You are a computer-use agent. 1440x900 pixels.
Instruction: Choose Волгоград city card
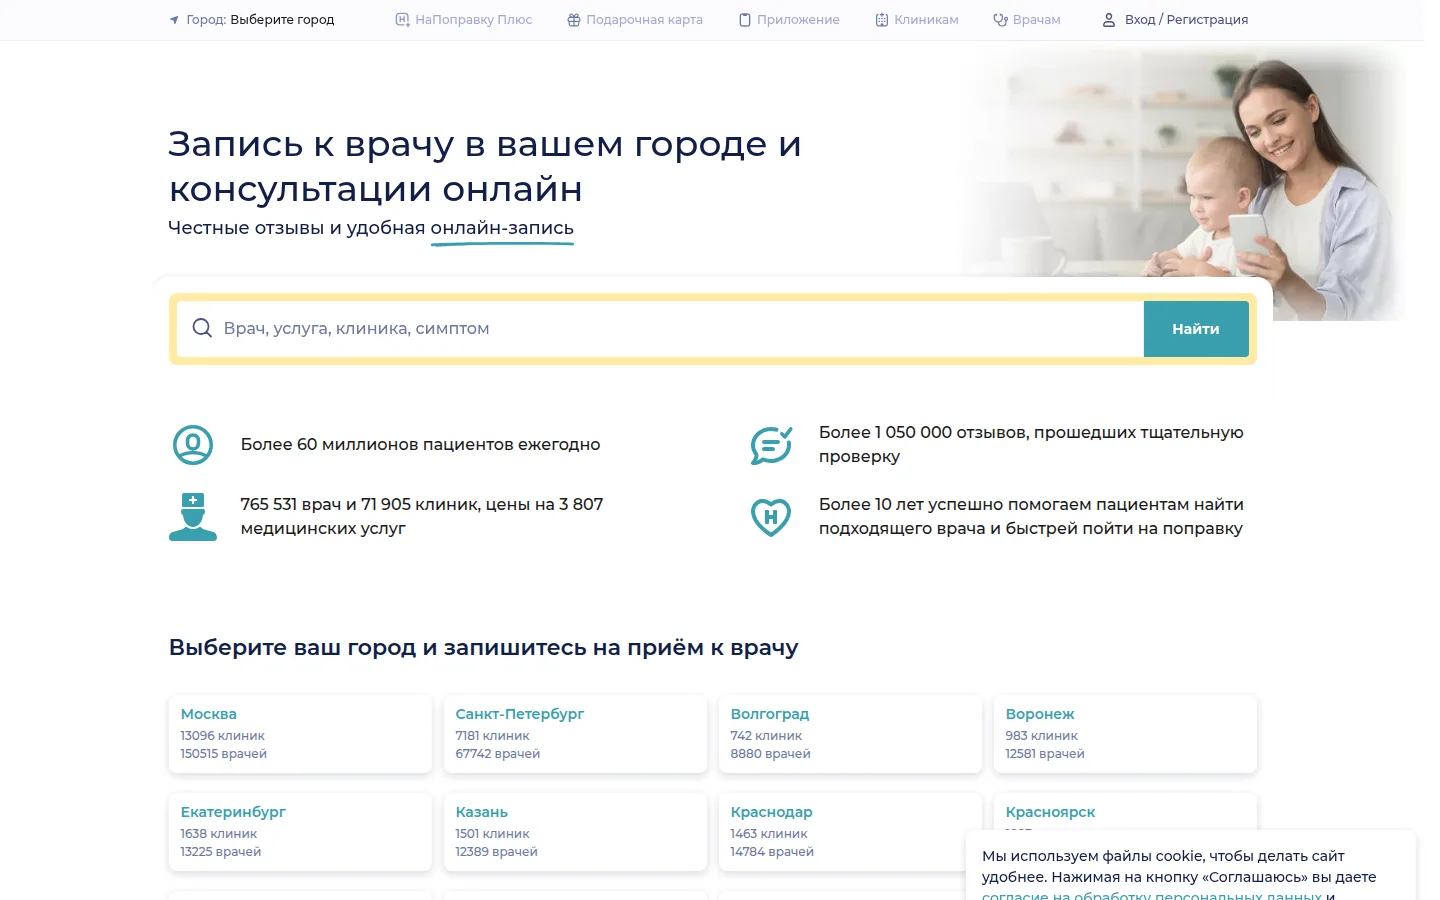[x=850, y=734]
